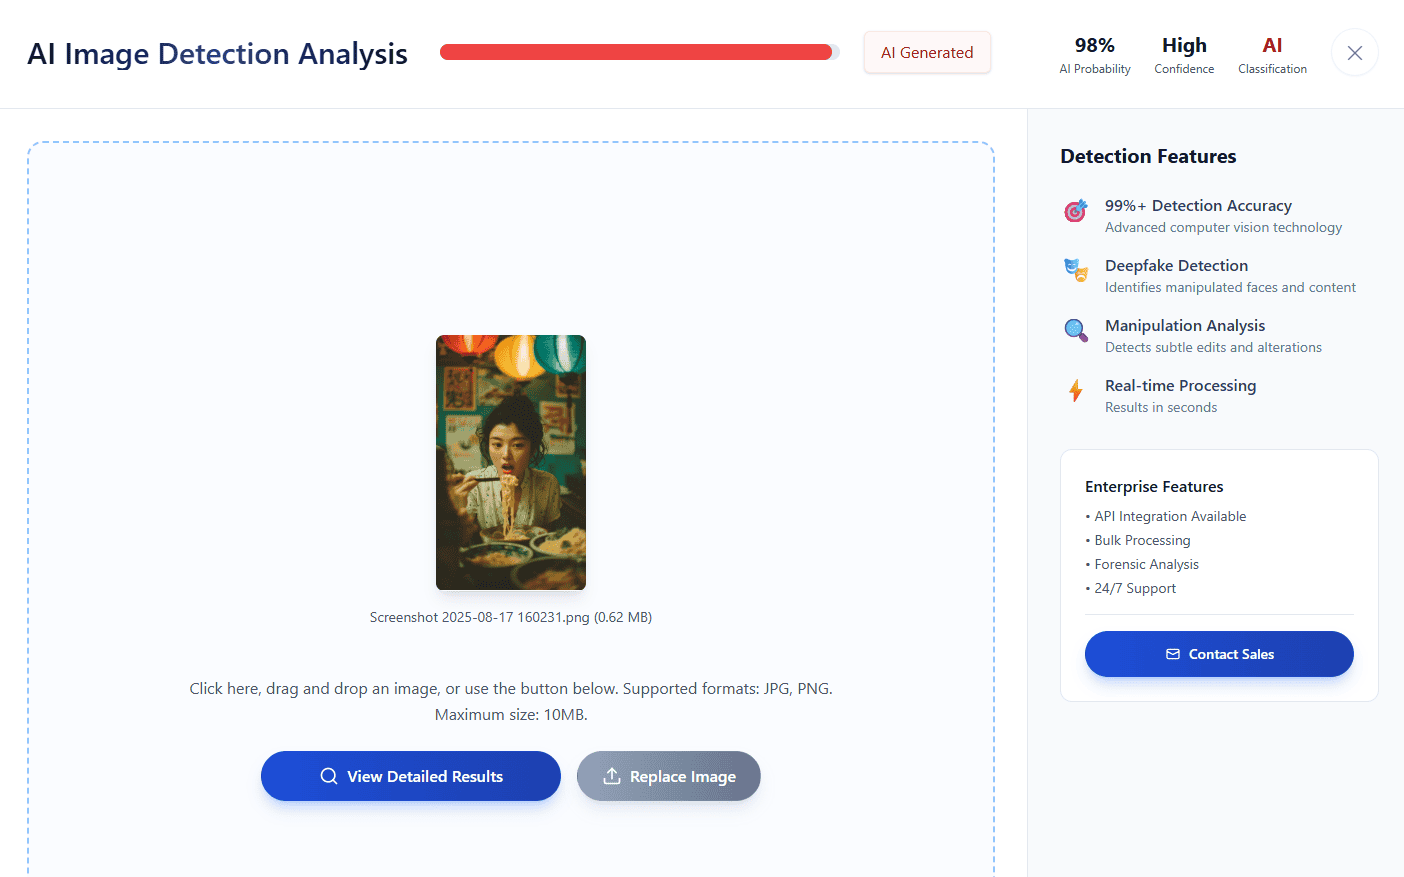Close the analysis panel with X button
The width and height of the screenshot is (1404, 877).
tap(1354, 53)
